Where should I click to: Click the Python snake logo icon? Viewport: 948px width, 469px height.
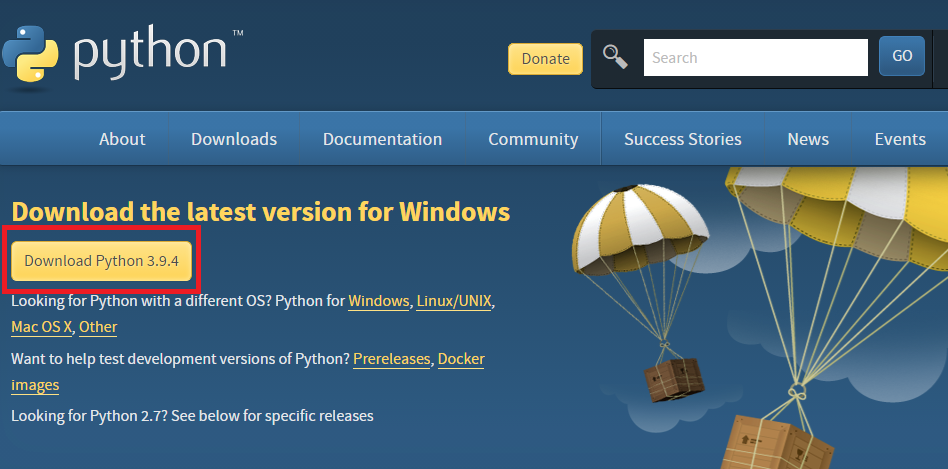click(30, 54)
